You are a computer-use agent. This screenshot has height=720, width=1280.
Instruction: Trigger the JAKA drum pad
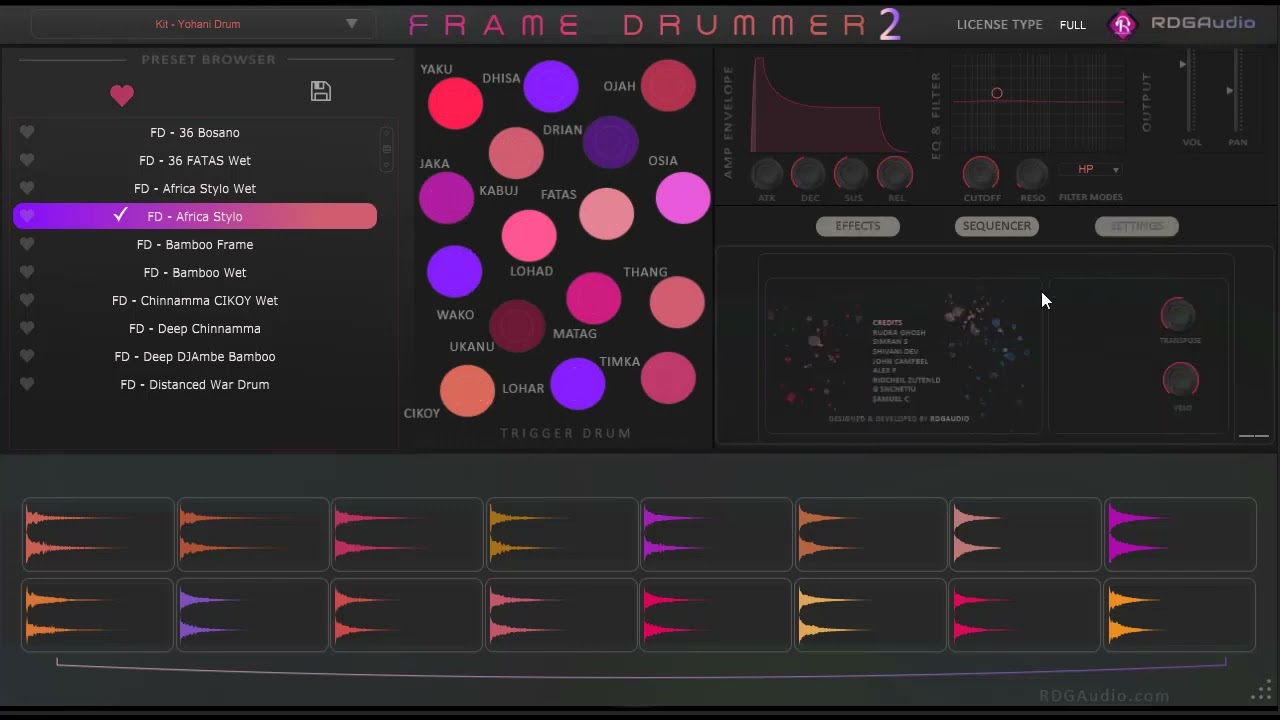(x=446, y=197)
